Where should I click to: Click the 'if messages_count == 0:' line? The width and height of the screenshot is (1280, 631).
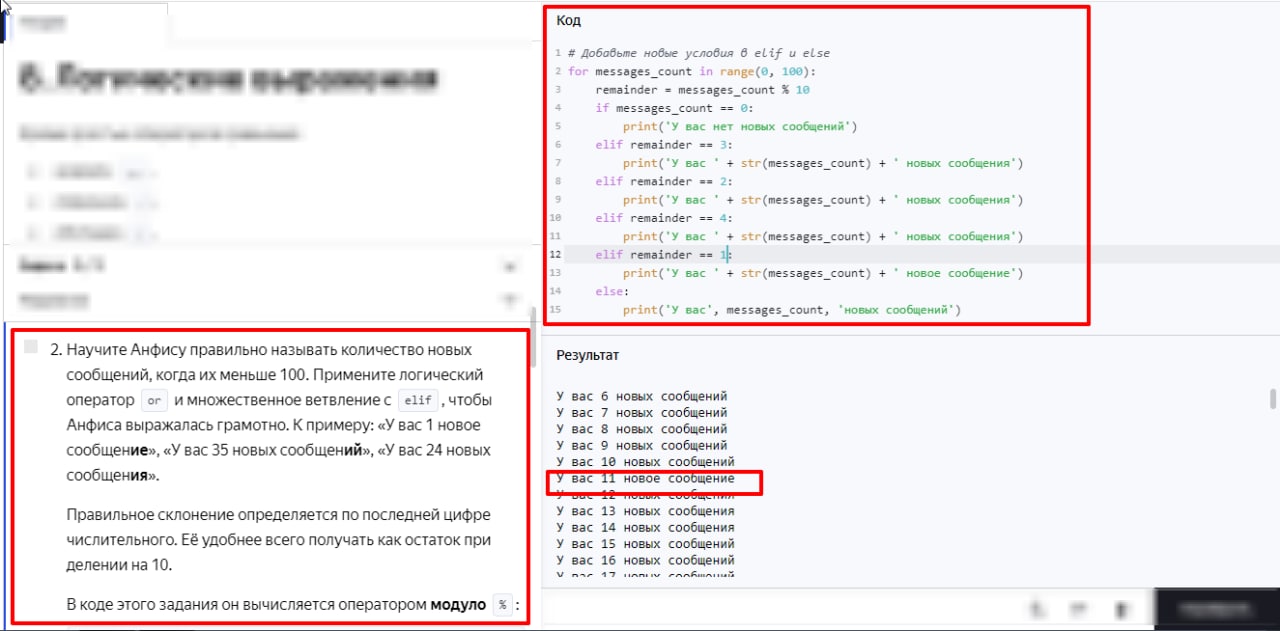674,108
